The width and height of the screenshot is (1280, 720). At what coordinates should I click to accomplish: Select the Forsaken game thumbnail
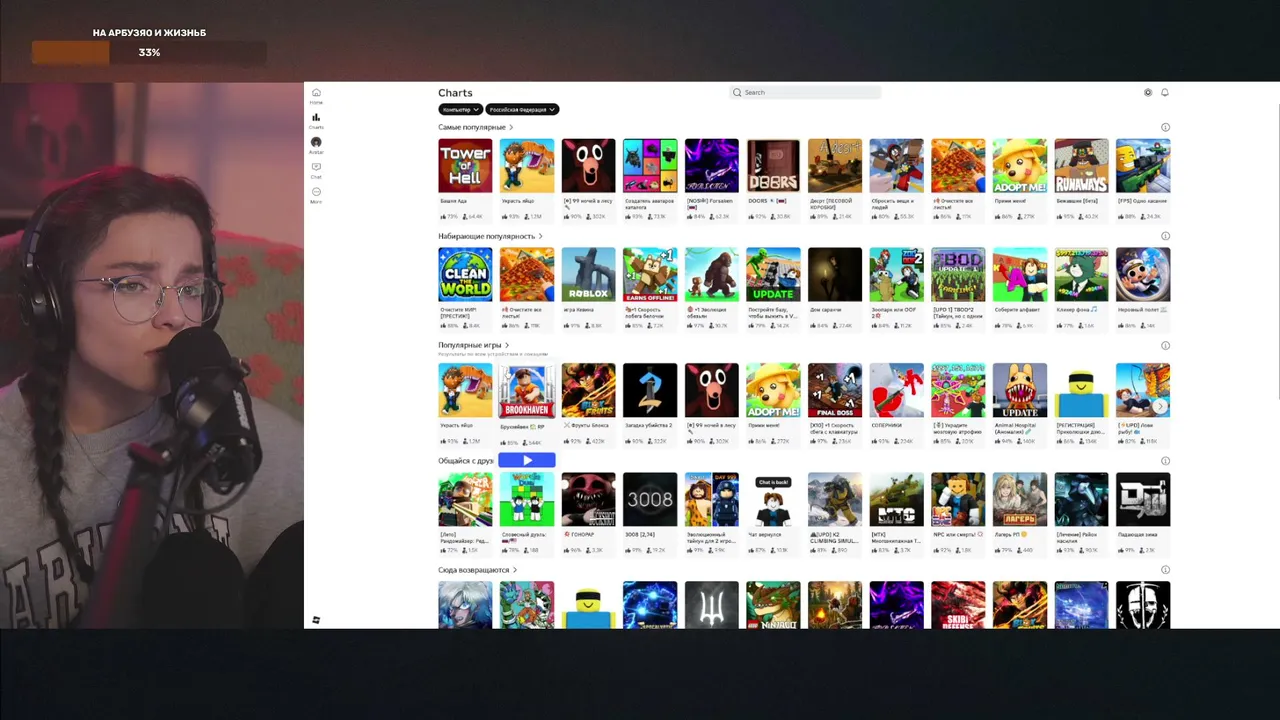[x=712, y=165]
